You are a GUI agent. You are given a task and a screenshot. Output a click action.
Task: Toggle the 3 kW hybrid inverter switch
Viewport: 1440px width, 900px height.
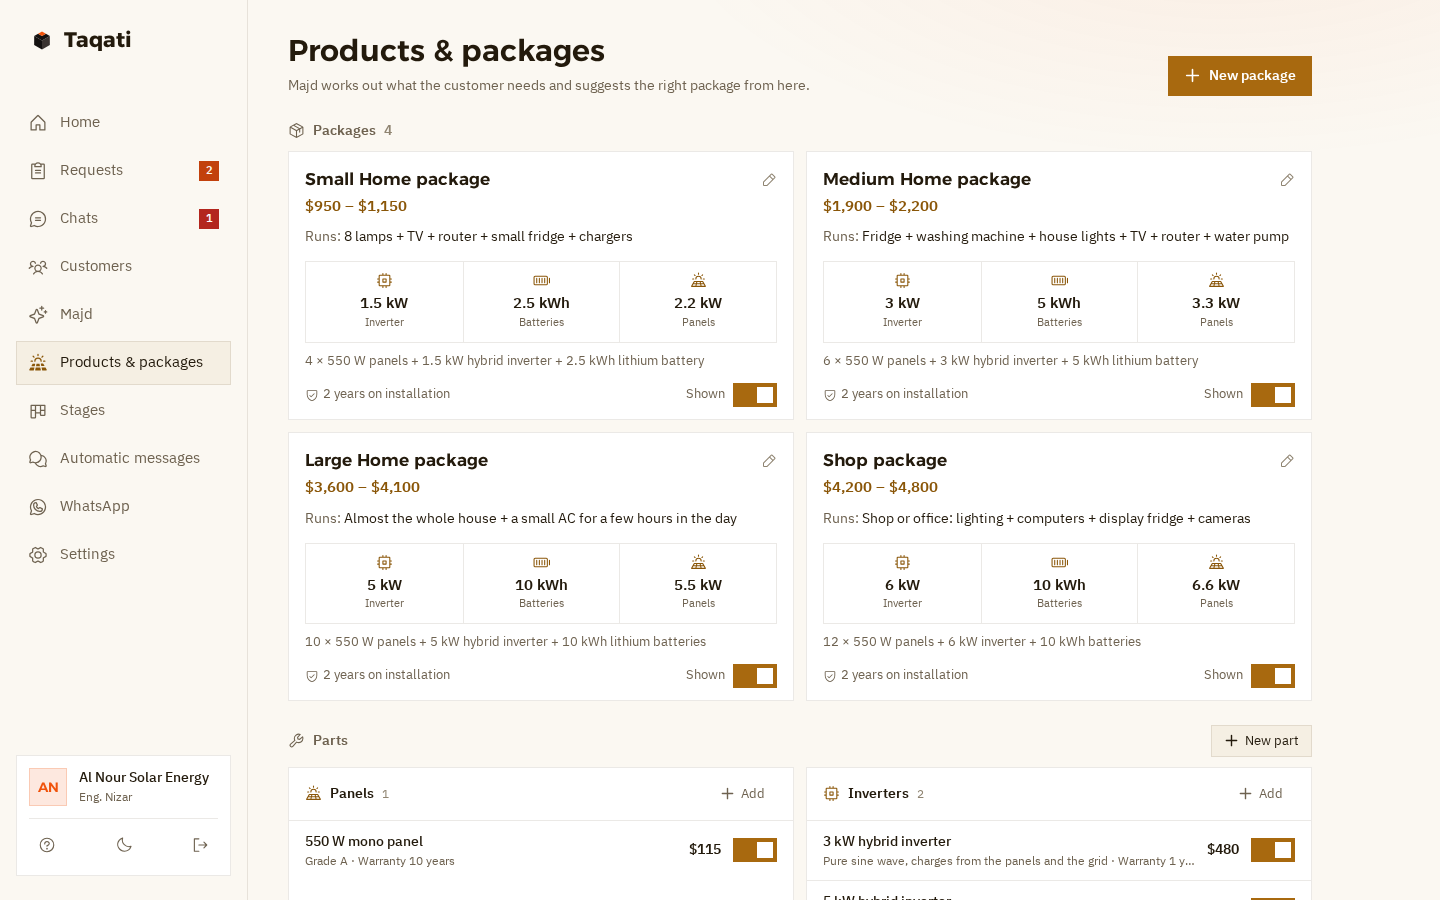pyautogui.click(x=1273, y=850)
